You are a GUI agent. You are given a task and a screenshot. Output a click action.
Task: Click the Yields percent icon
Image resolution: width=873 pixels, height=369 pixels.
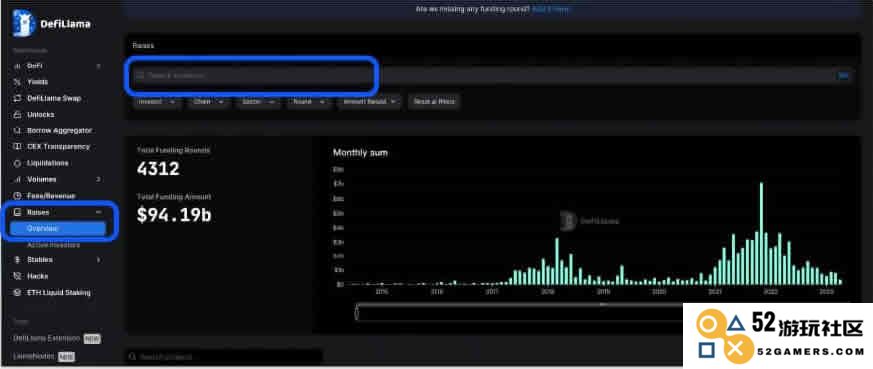coord(17,82)
